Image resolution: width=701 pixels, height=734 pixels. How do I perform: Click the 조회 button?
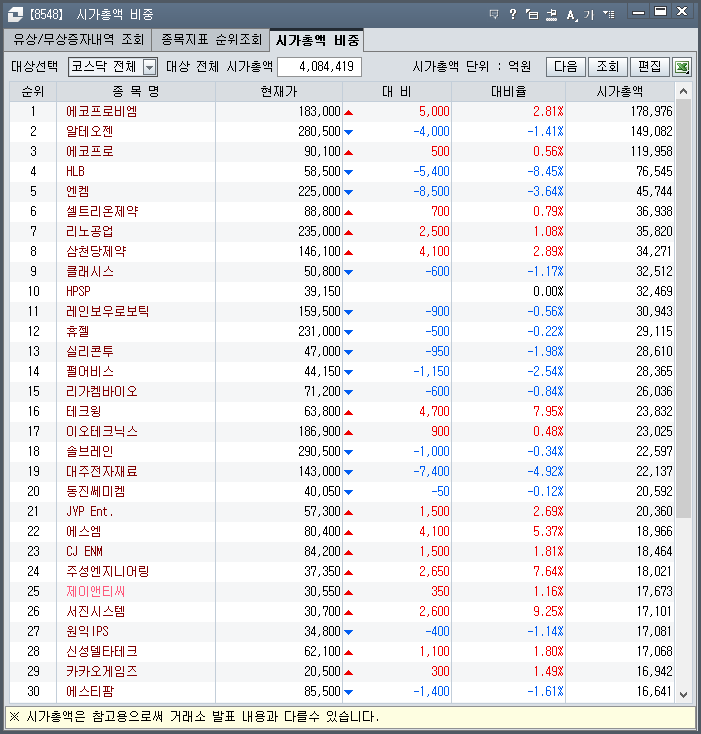click(x=607, y=67)
